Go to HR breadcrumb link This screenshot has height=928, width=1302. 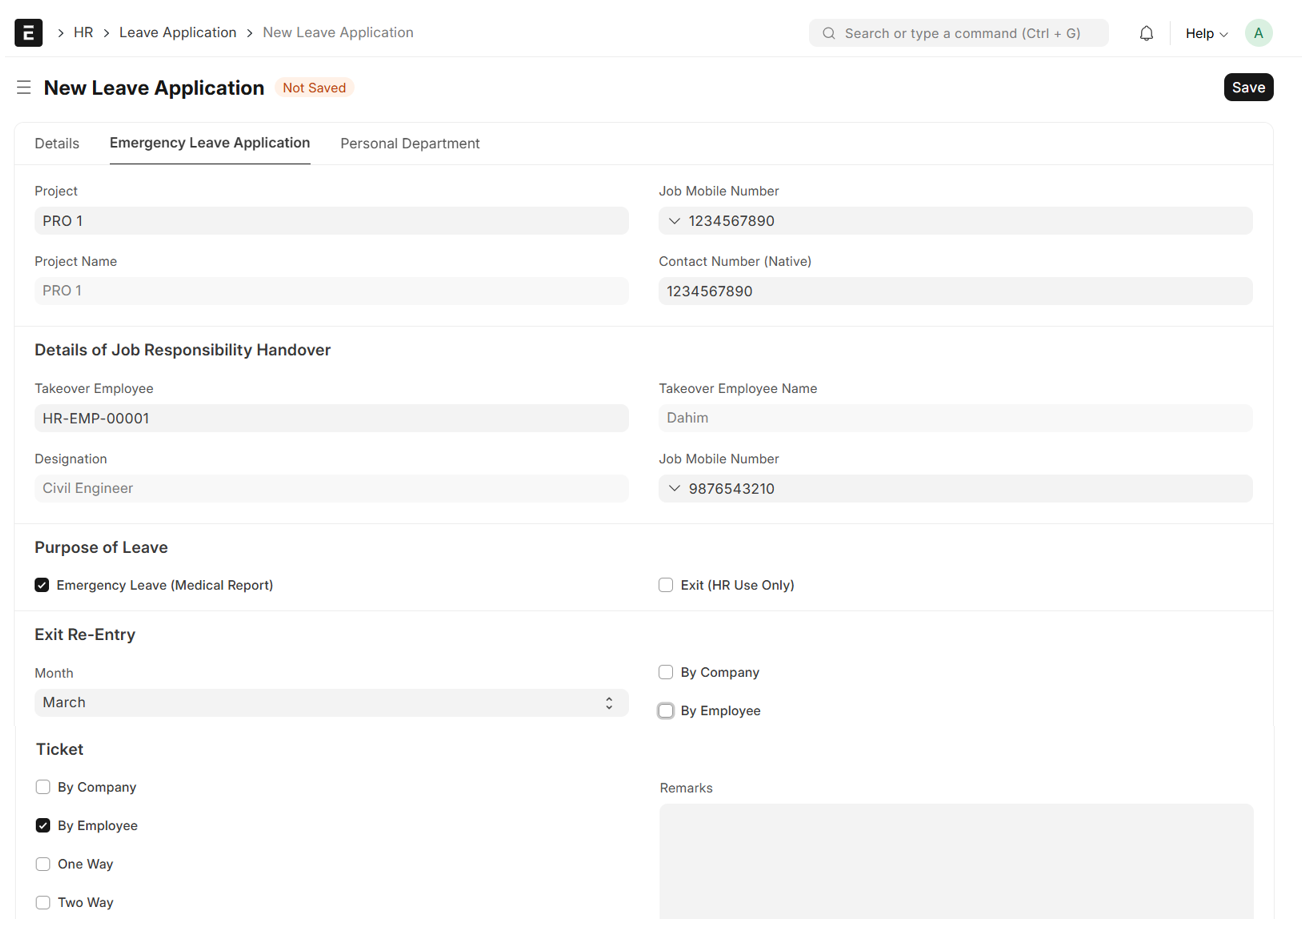pyautogui.click(x=83, y=33)
